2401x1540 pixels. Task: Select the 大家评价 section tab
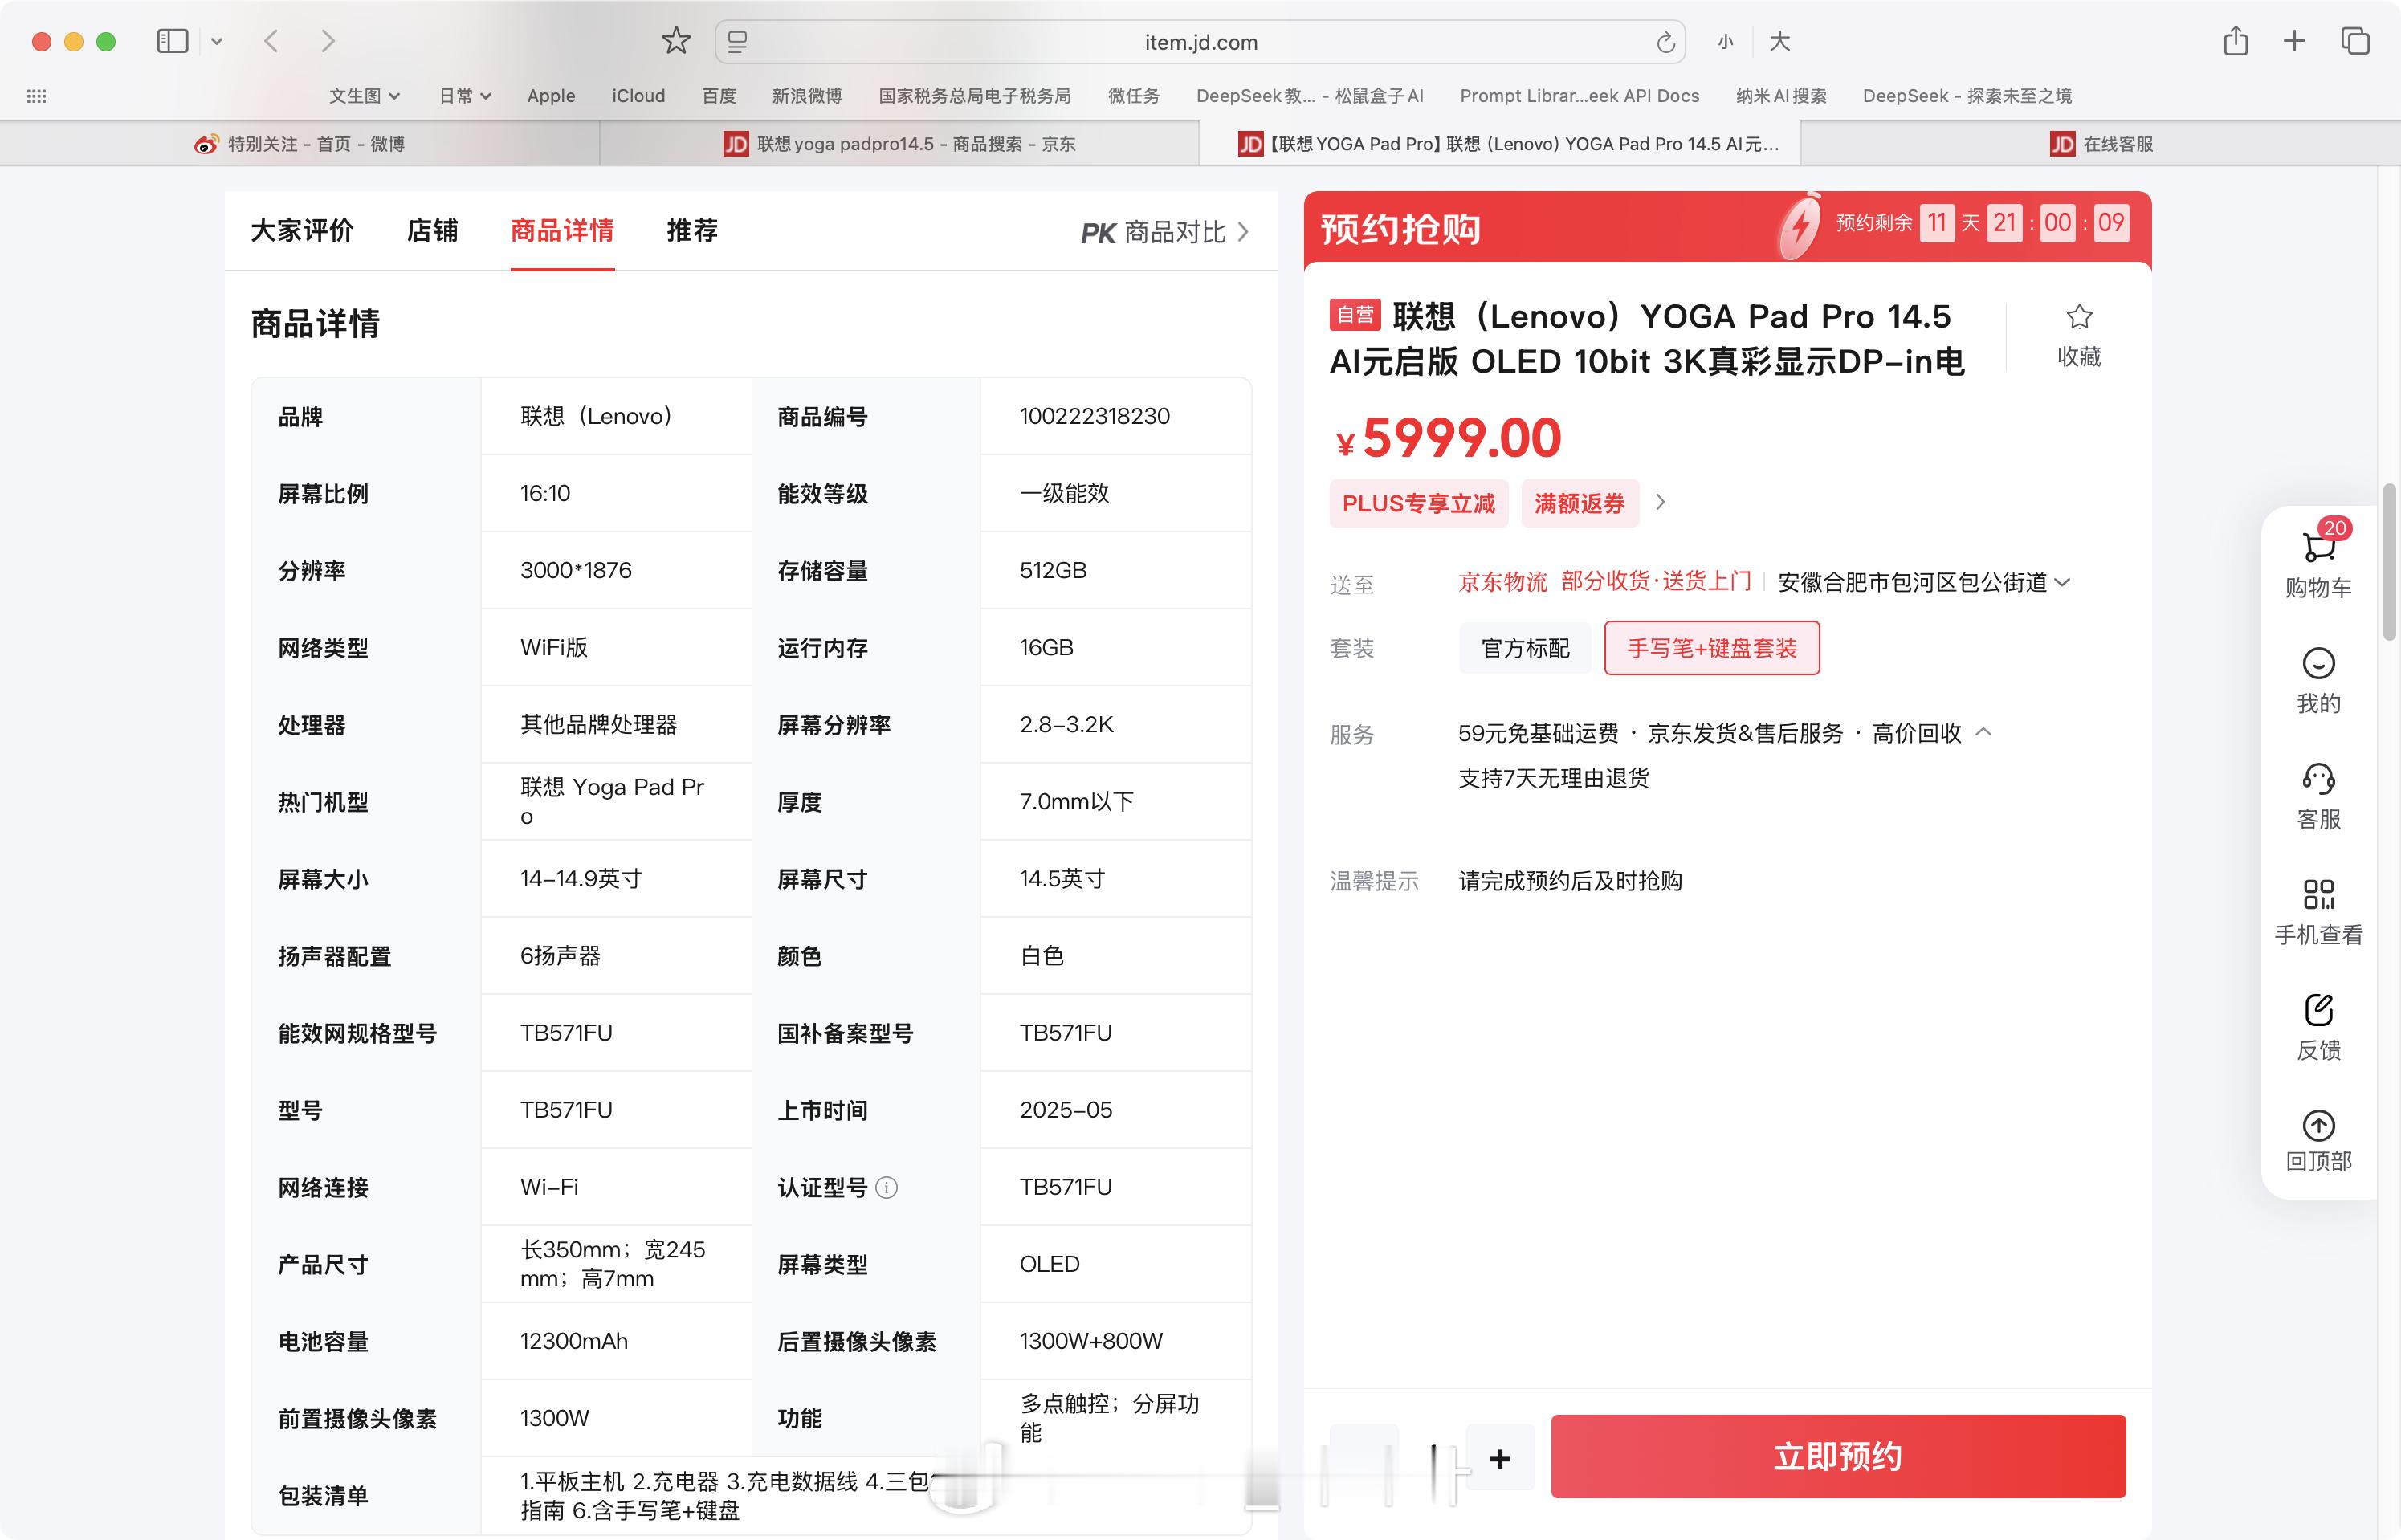302,231
